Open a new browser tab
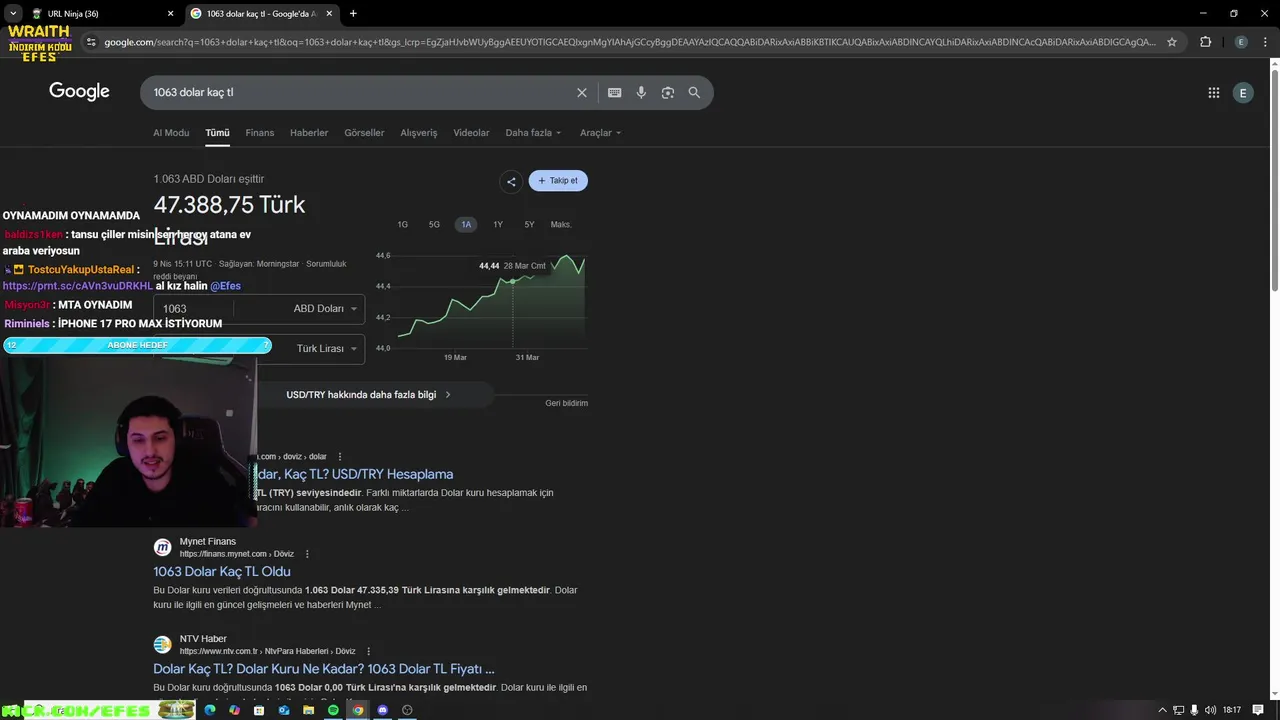The height and width of the screenshot is (720, 1280). 353,13
